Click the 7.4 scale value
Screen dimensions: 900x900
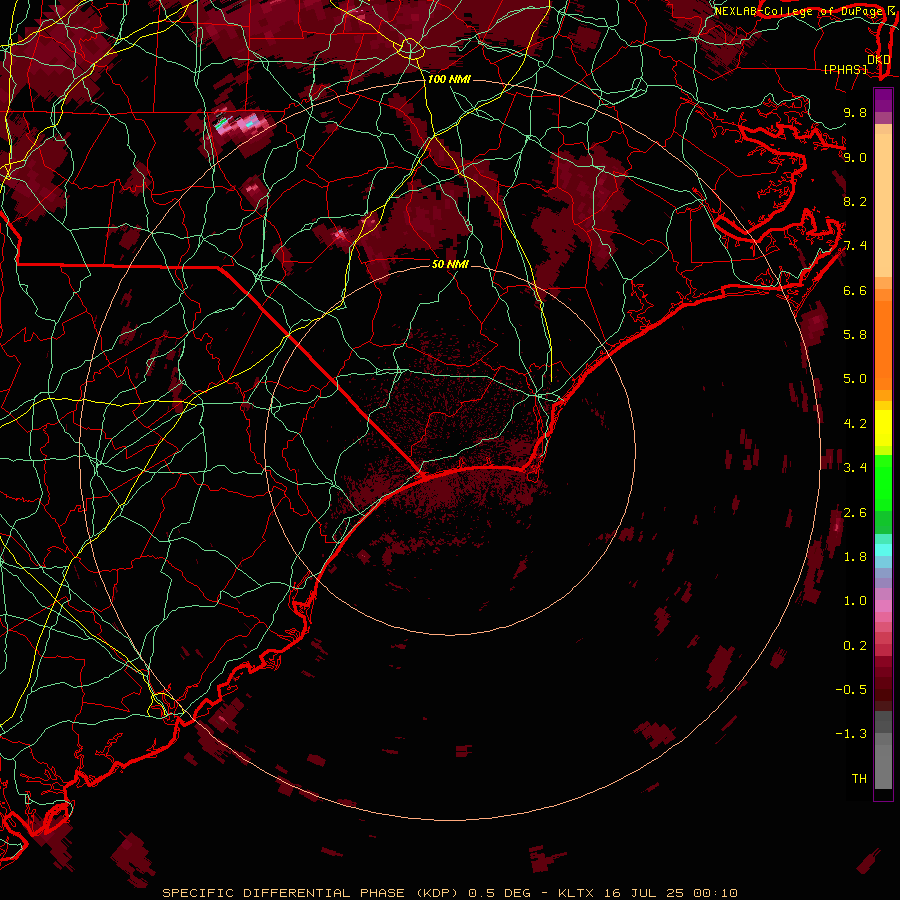(855, 246)
